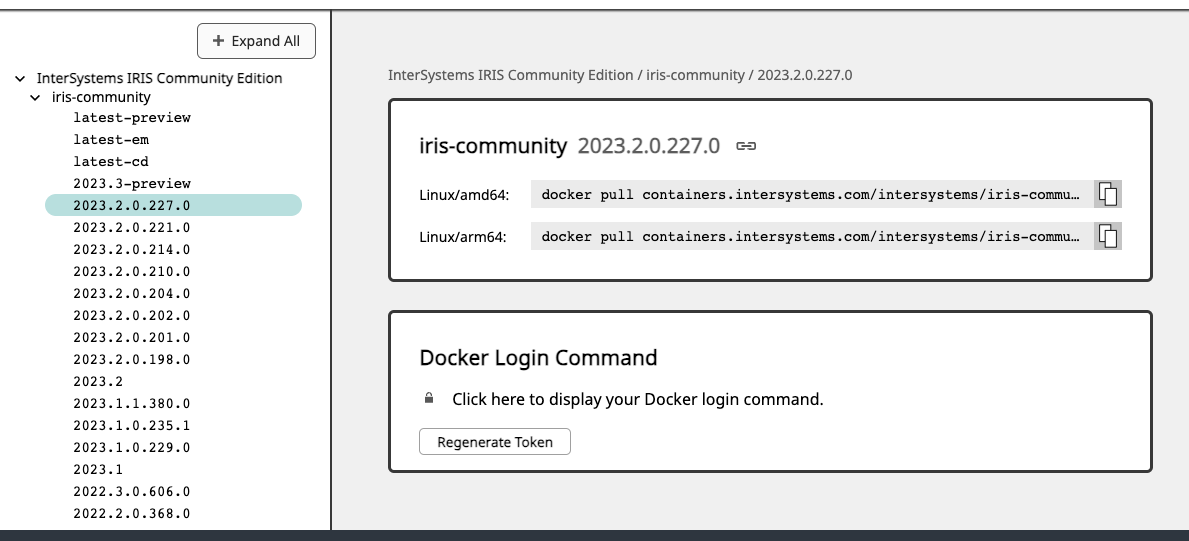Screen dimensions: 1189x541
Task: Click the permalink chain icon beside 2023.2.0.227.0
Action: click(x=746, y=146)
